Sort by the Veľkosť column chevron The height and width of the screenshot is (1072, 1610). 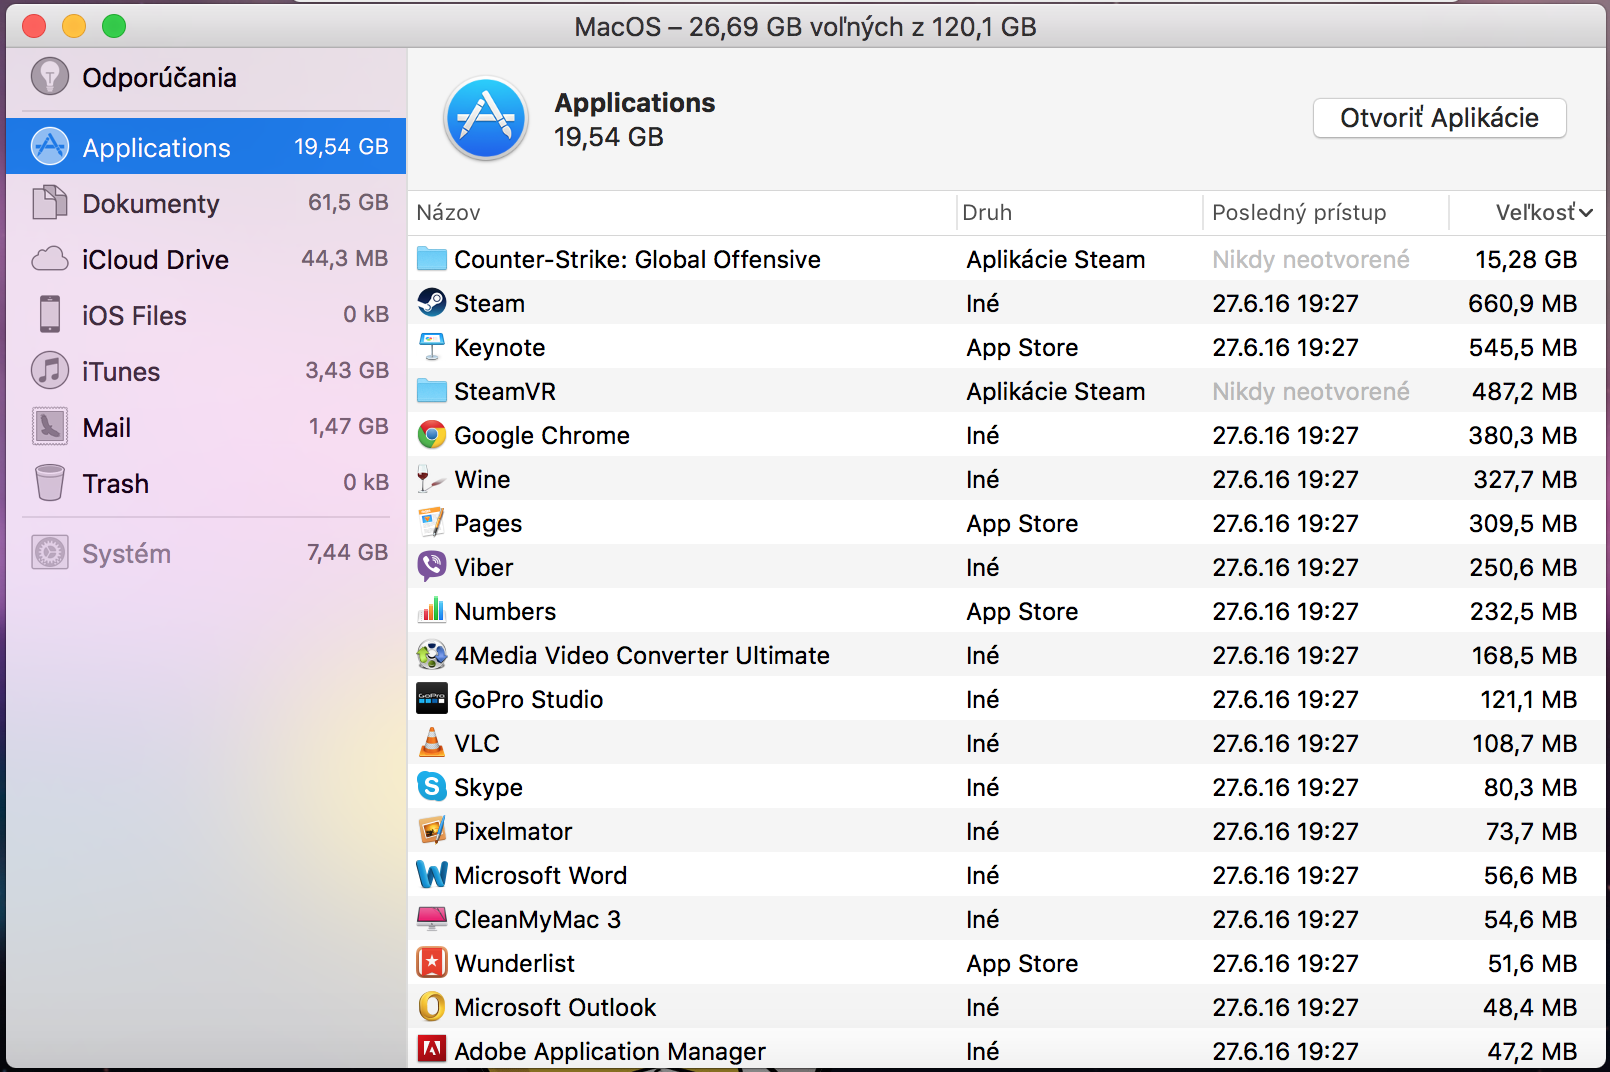(x=1586, y=212)
